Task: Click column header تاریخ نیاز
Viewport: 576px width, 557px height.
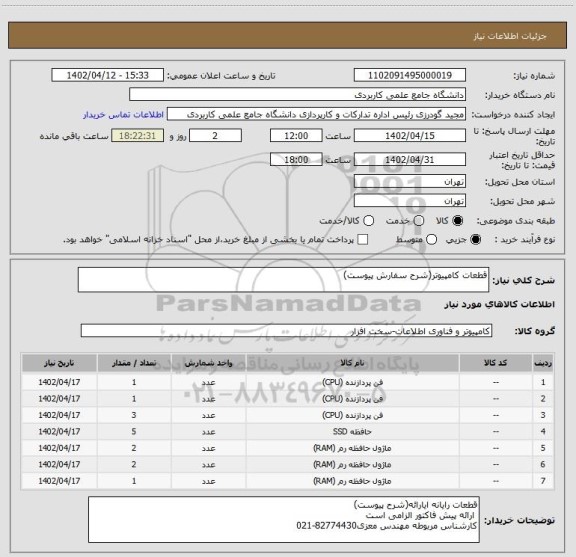Action: 59,363
